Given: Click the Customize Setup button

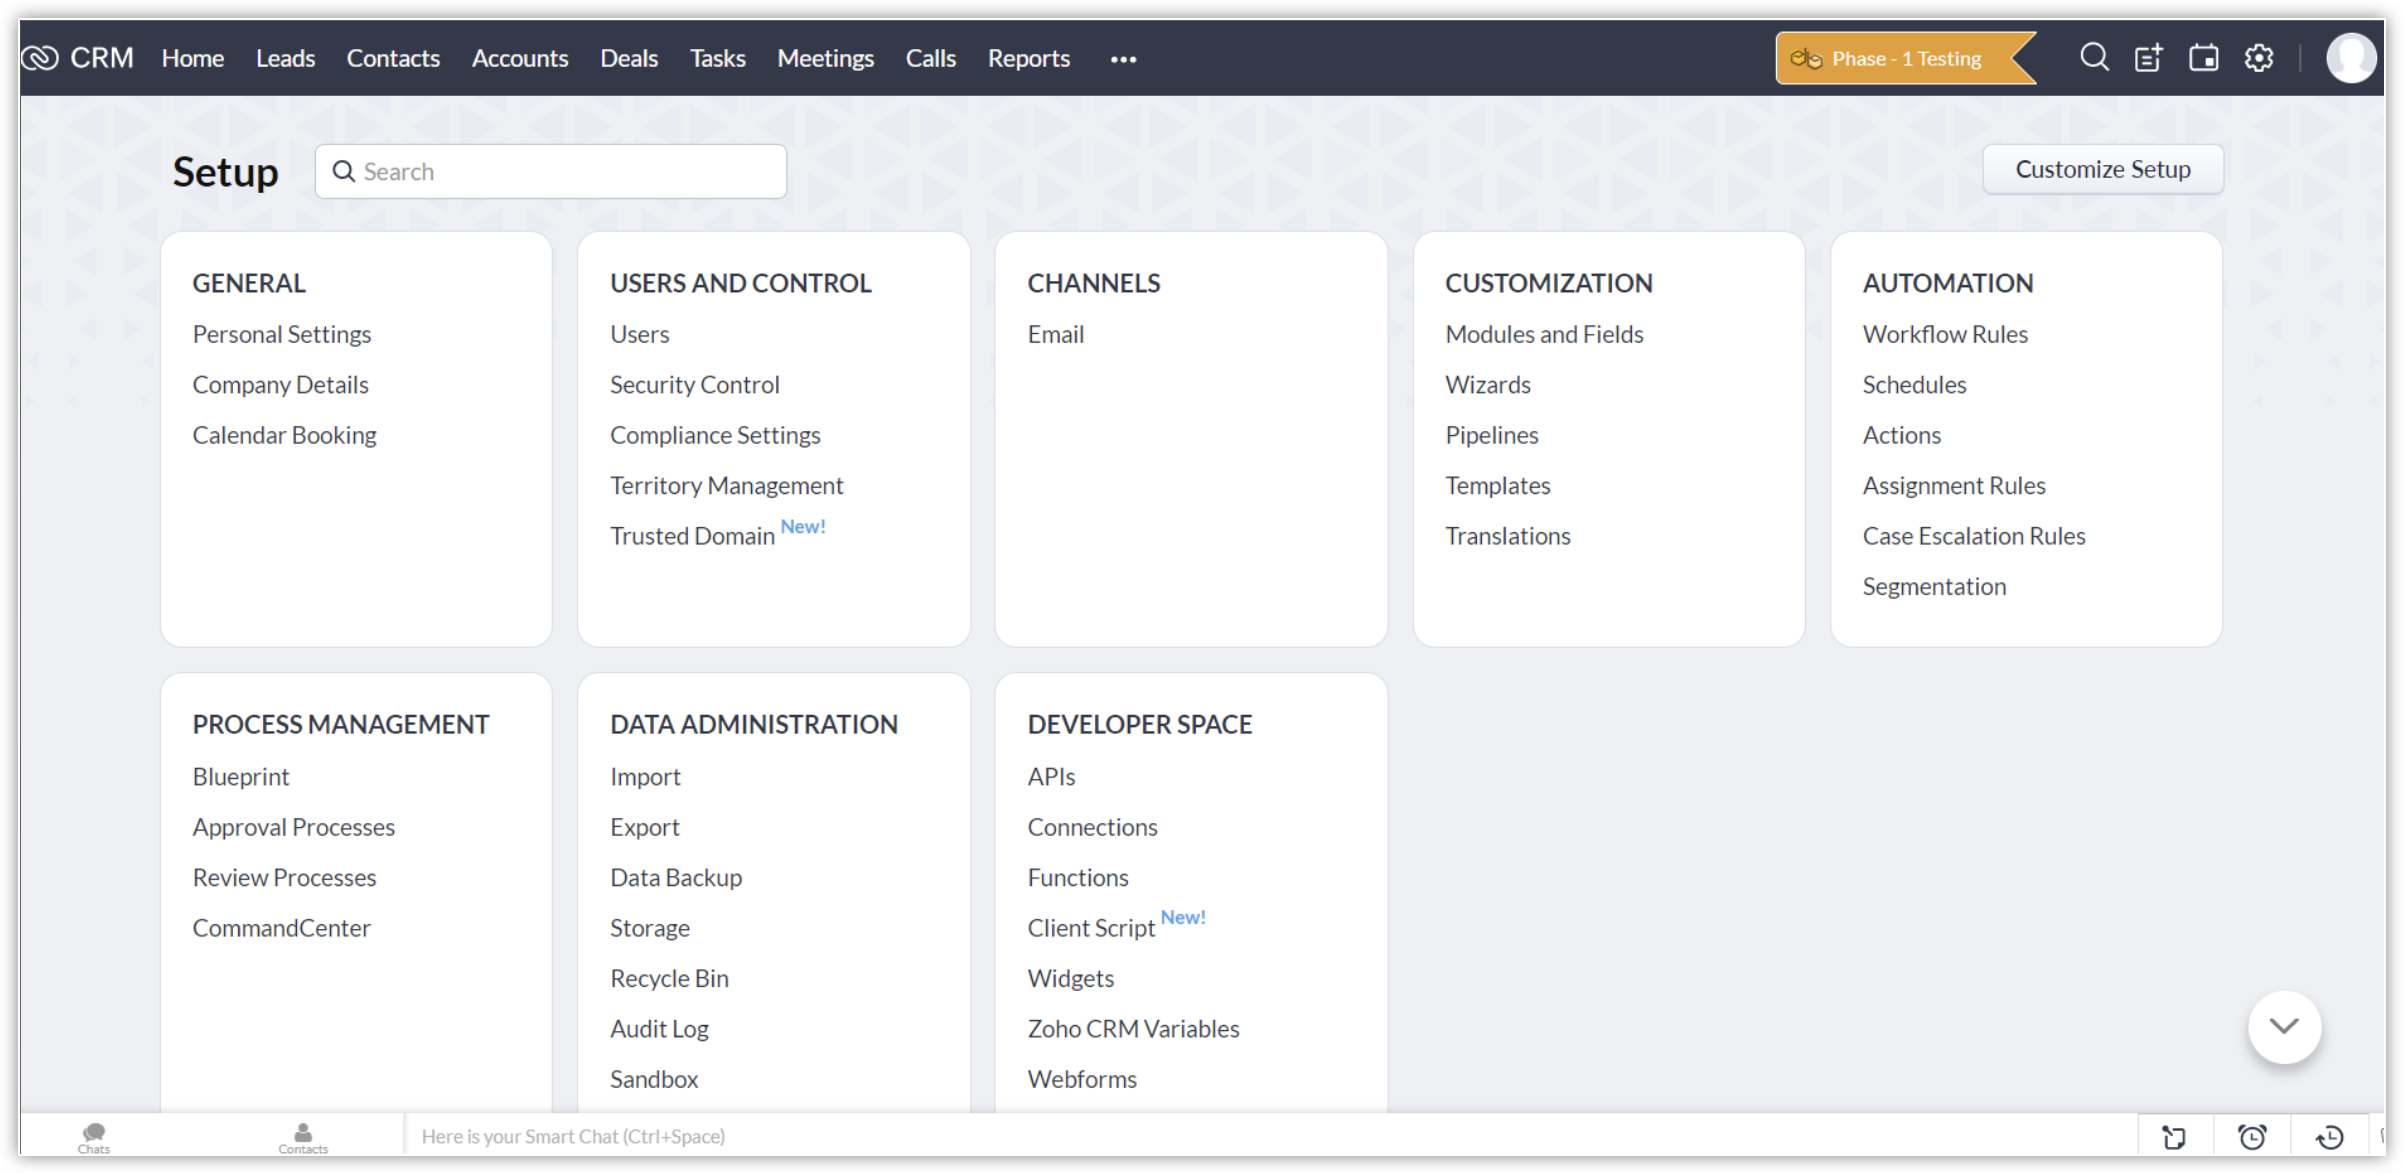Looking at the screenshot, I should pyautogui.click(x=2102, y=169).
